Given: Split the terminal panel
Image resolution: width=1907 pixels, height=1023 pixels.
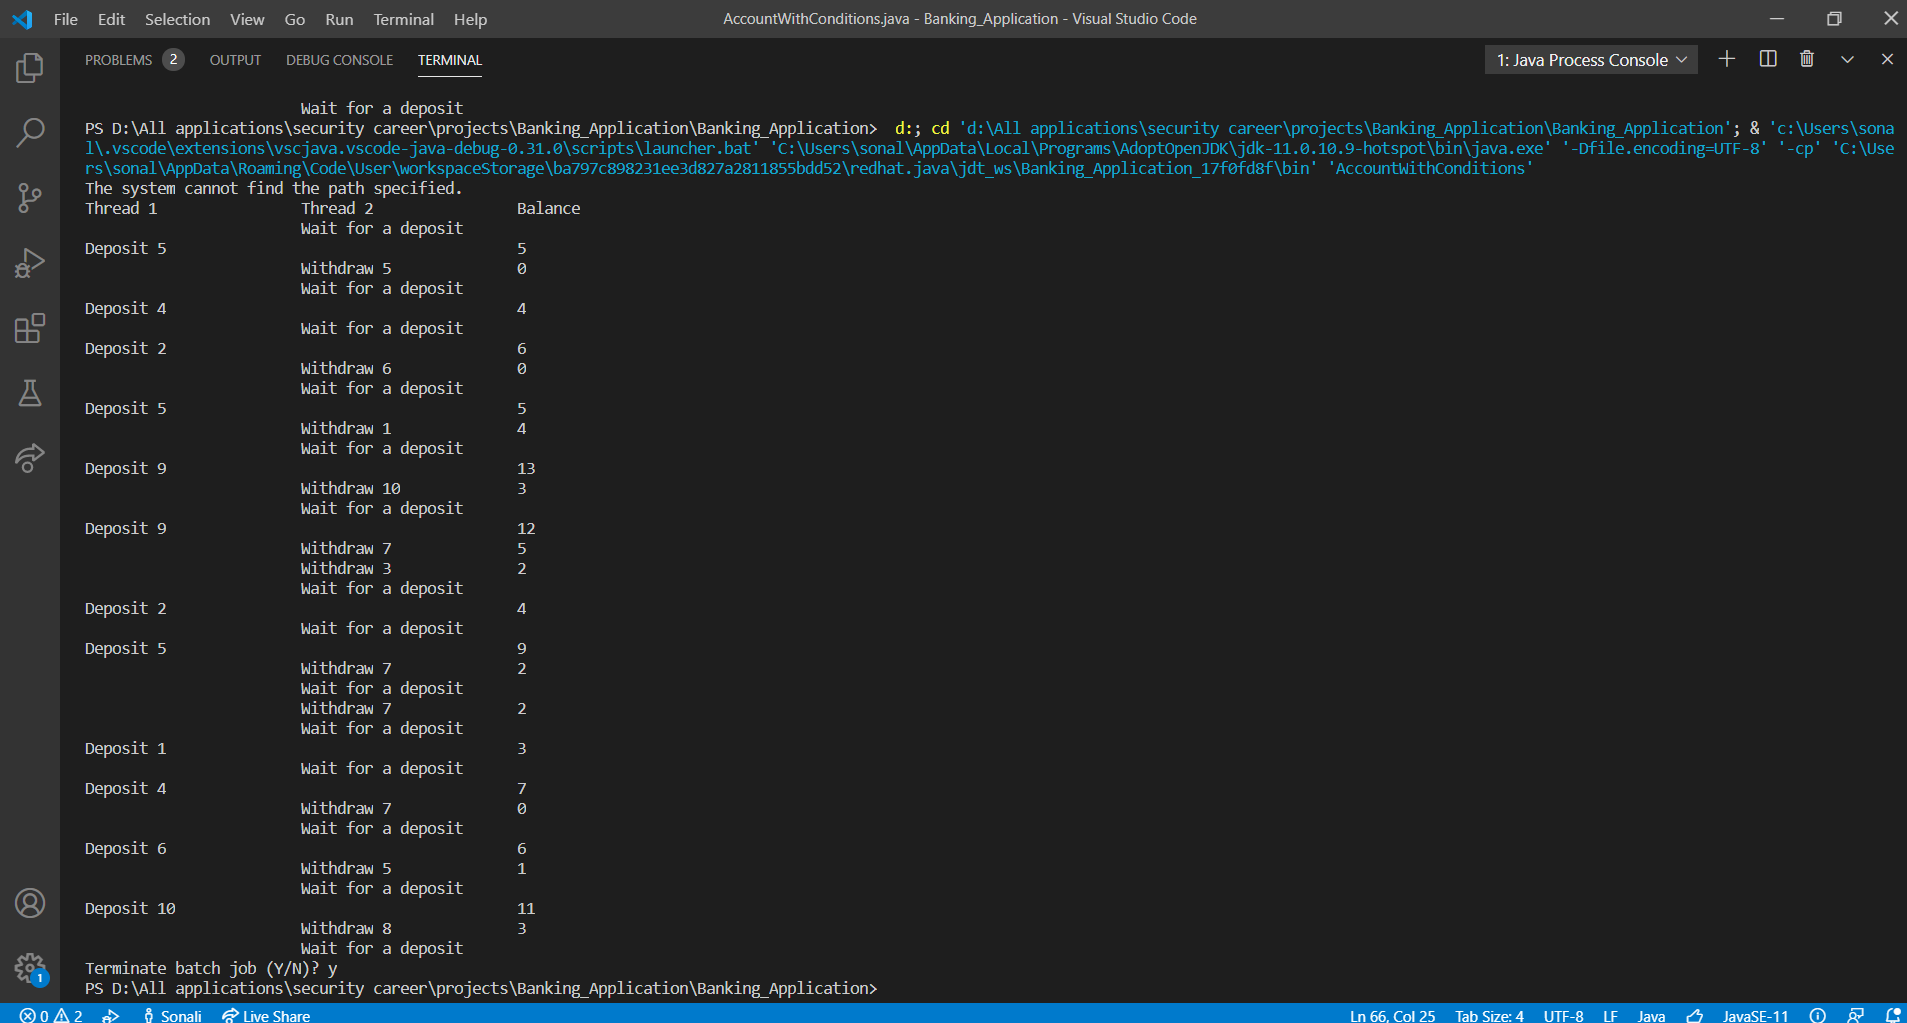Looking at the screenshot, I should pyautogui.click(x=1768, y=59).
